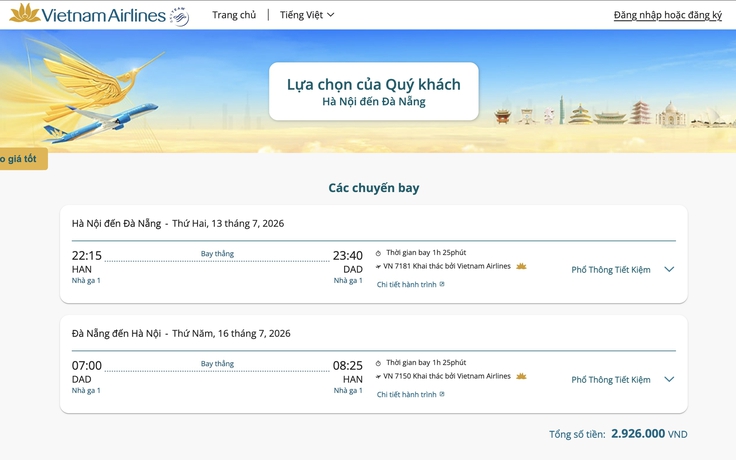
Task: Click VN 7181 Khai thác bởi Vietnam Airlines text
Action: (x=447, y=266)
